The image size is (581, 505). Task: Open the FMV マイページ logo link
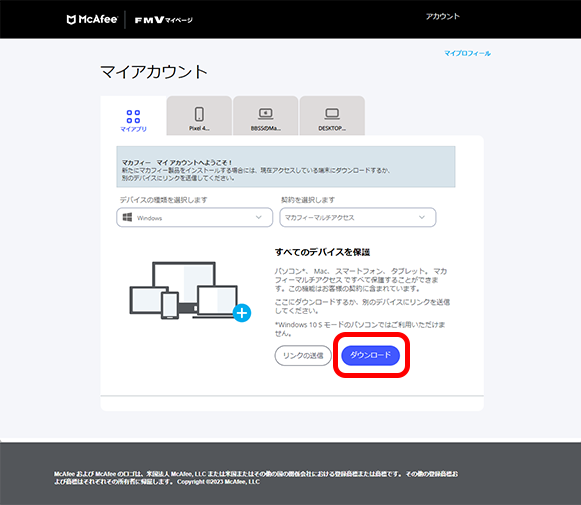click(x=163, y=20)
